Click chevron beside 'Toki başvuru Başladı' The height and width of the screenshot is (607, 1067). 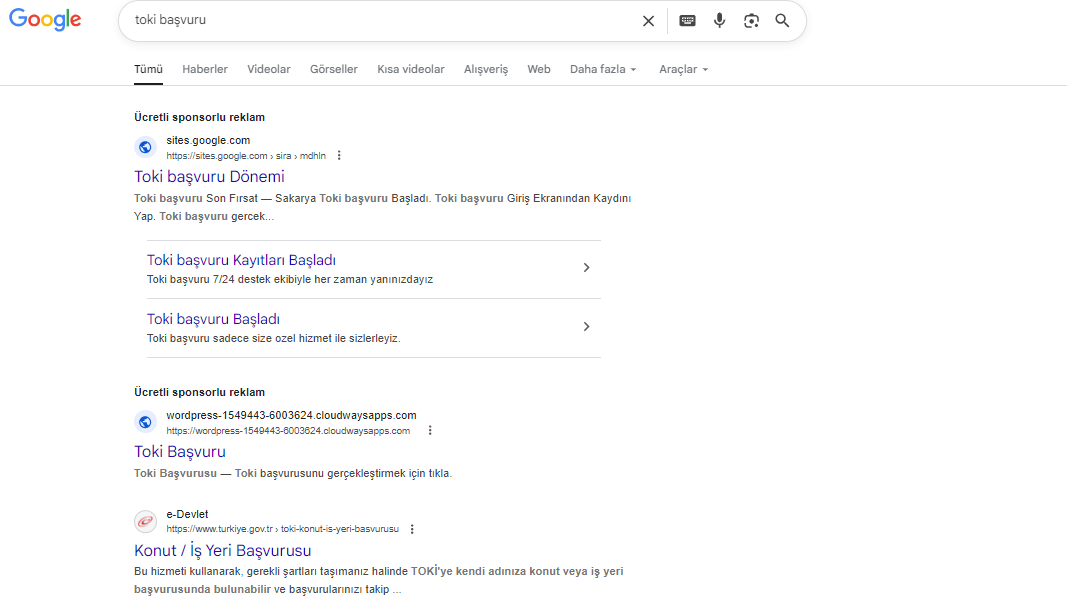(x=586, y=327)
